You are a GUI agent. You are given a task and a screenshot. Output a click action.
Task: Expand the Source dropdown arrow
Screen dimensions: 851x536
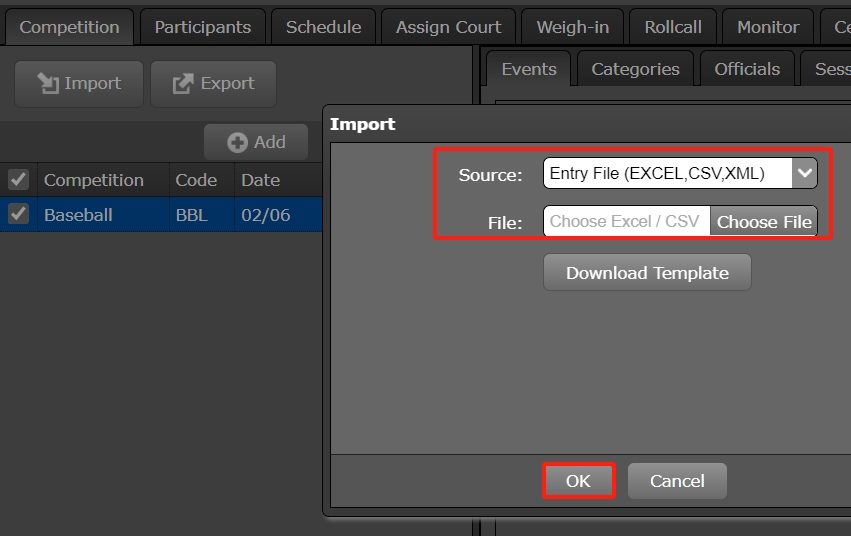pos(804,173)
